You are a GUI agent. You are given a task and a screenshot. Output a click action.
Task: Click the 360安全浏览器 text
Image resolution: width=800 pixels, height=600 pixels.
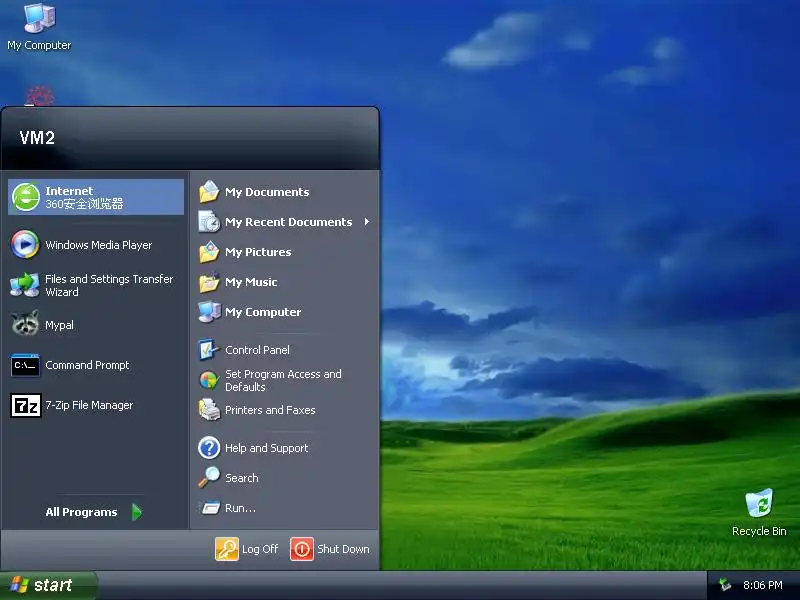84,204
